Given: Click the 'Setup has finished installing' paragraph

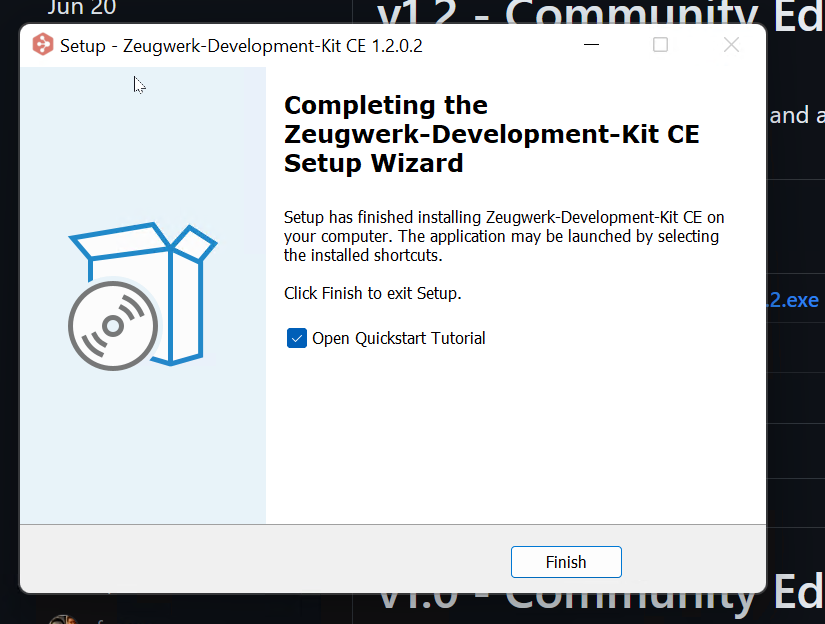Looking at the screenshot, I should pos(504,236).
